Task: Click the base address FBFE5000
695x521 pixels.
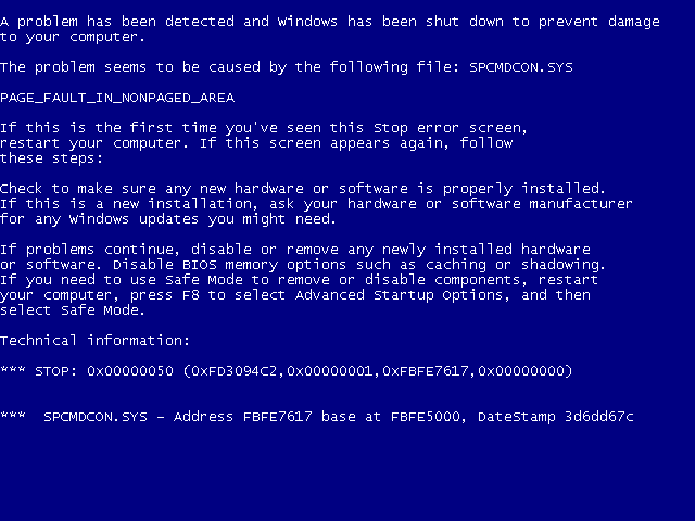Action: point(425,417)
